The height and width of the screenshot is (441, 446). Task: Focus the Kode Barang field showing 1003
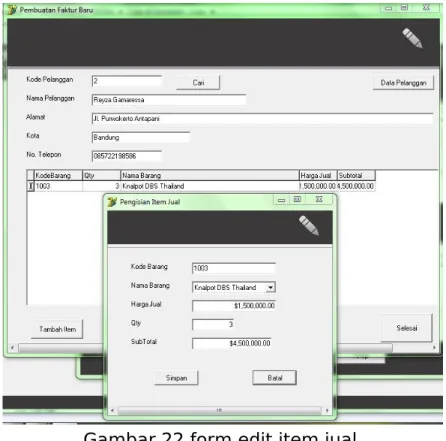point(234,268)
